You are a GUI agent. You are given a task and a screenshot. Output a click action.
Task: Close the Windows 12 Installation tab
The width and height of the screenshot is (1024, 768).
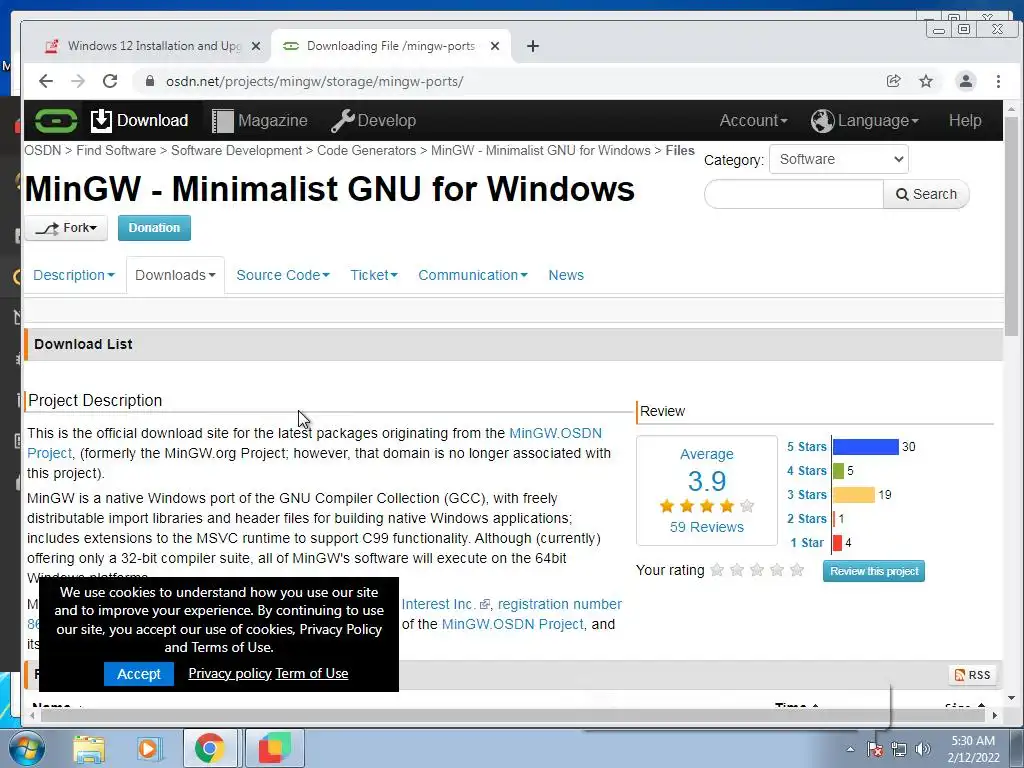256,46
